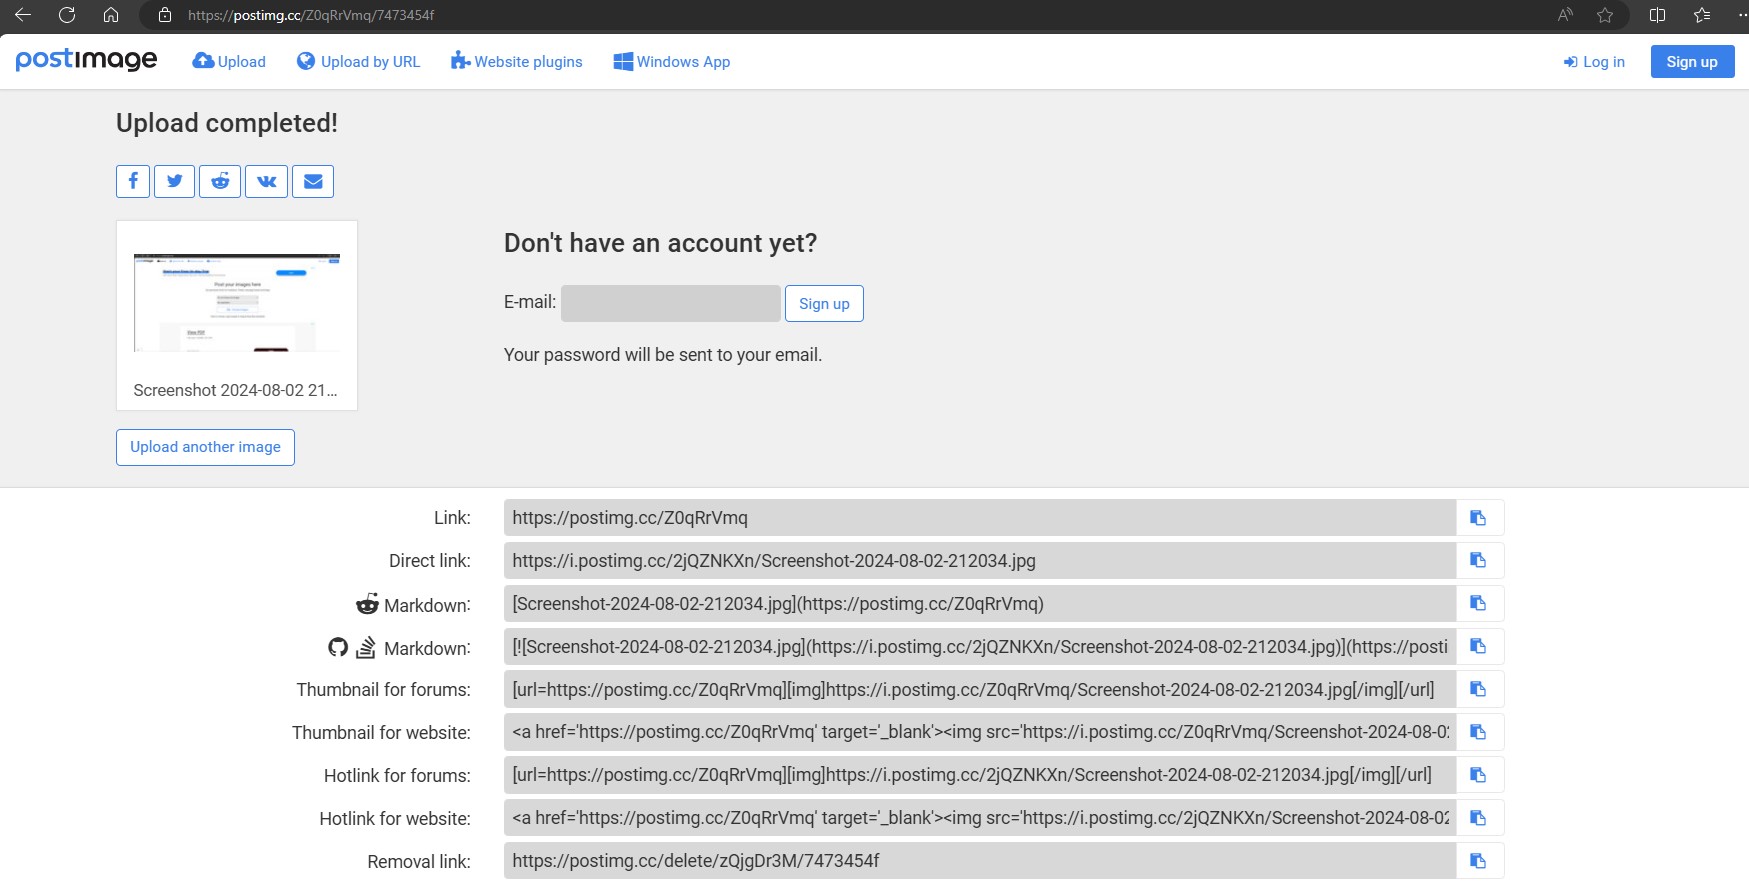Select the Hotlink for forums field
Viewport: 1749px width, 890px height.
tap(980, 775)
